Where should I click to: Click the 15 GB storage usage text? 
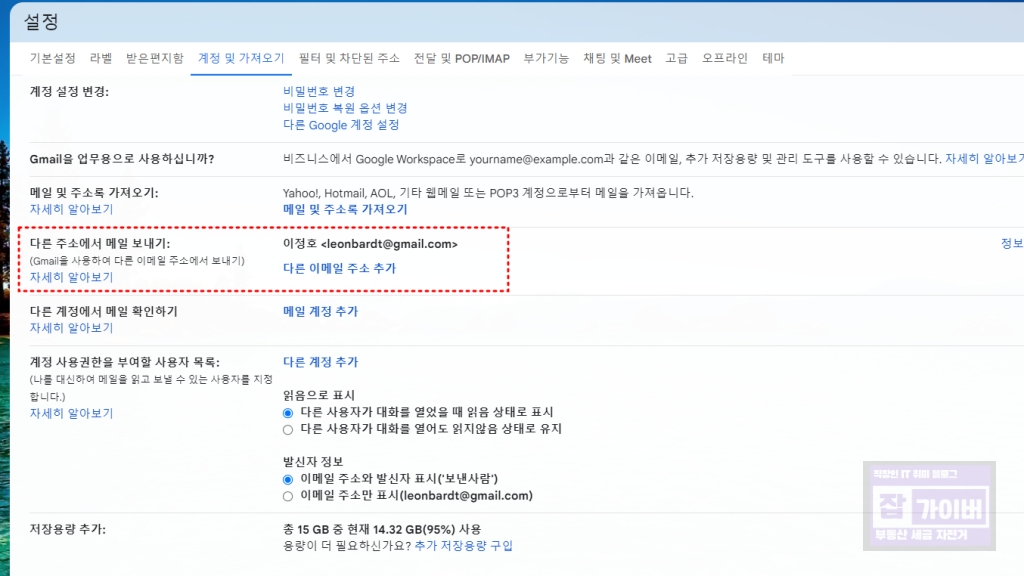point(382,529)
